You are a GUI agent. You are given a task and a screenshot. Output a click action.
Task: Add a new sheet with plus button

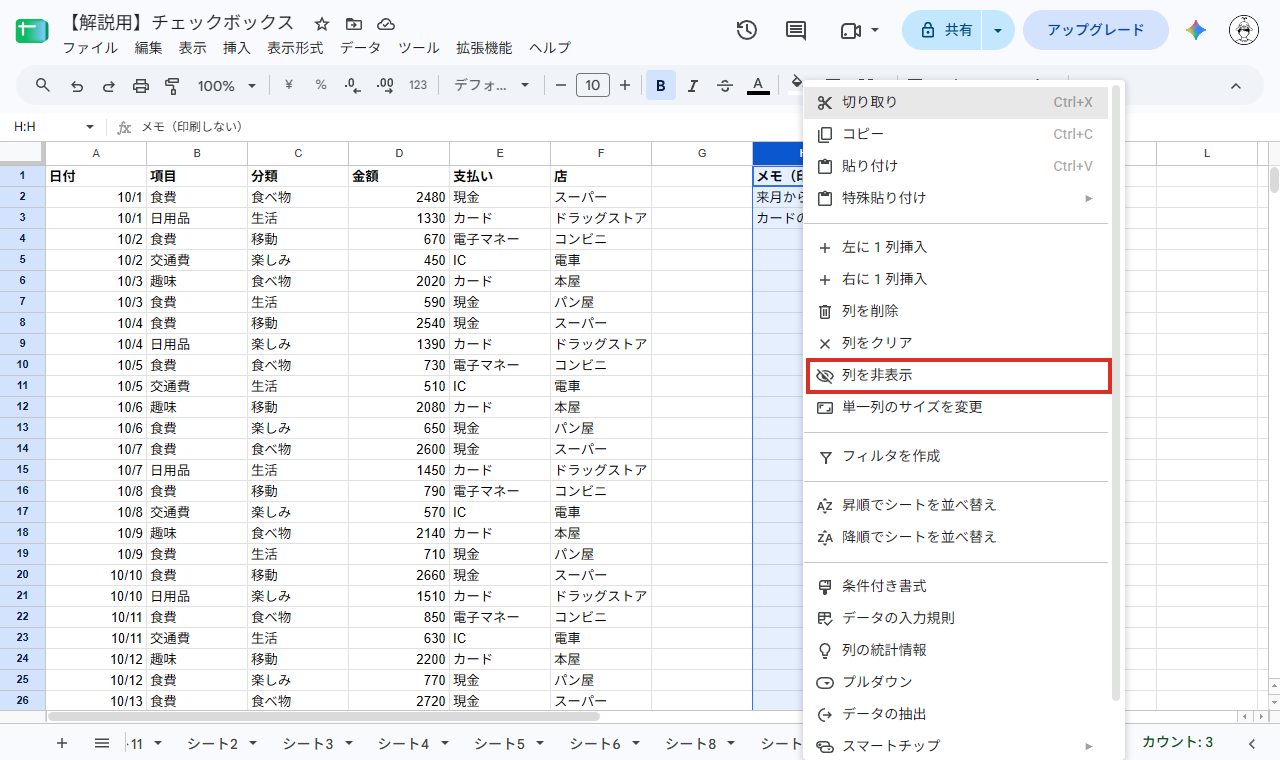coord(62,743)
